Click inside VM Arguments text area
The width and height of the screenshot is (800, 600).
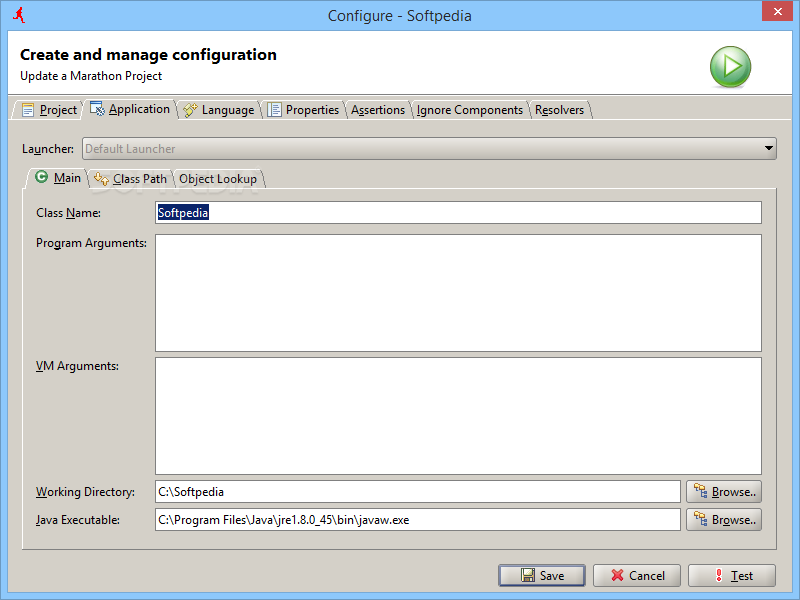click(x=458, y=416)
